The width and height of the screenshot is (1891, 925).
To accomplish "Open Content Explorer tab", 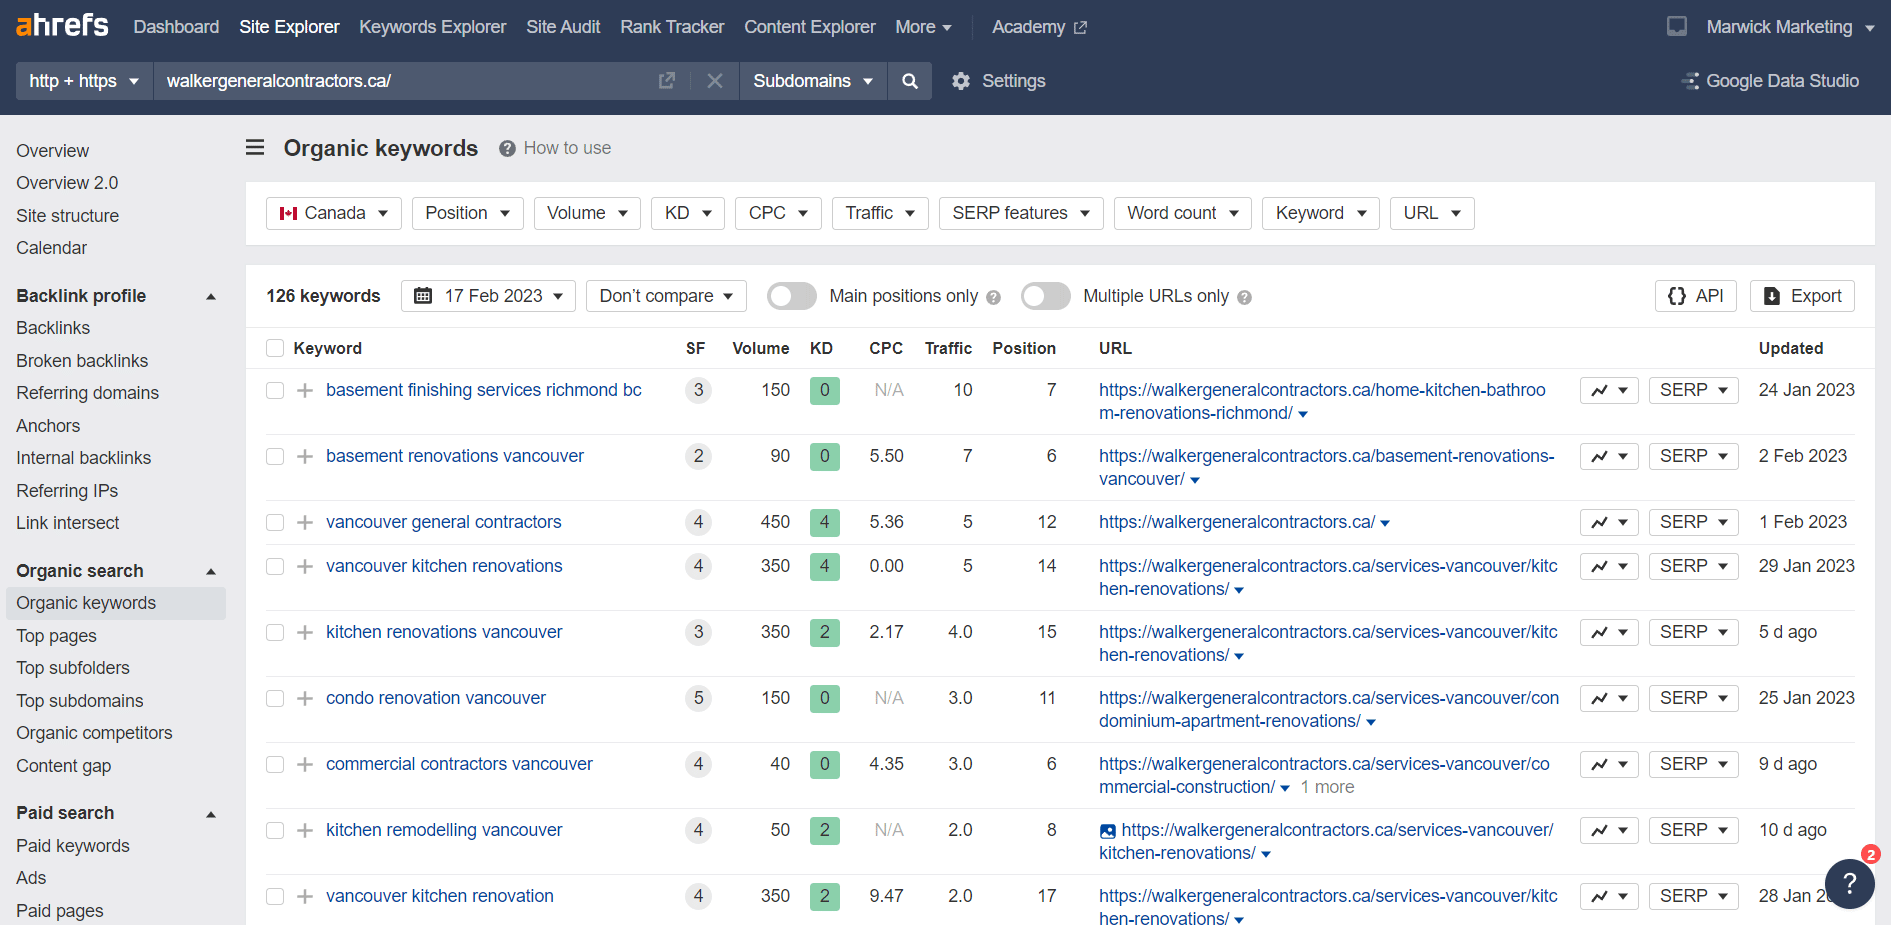I will 810,27.
